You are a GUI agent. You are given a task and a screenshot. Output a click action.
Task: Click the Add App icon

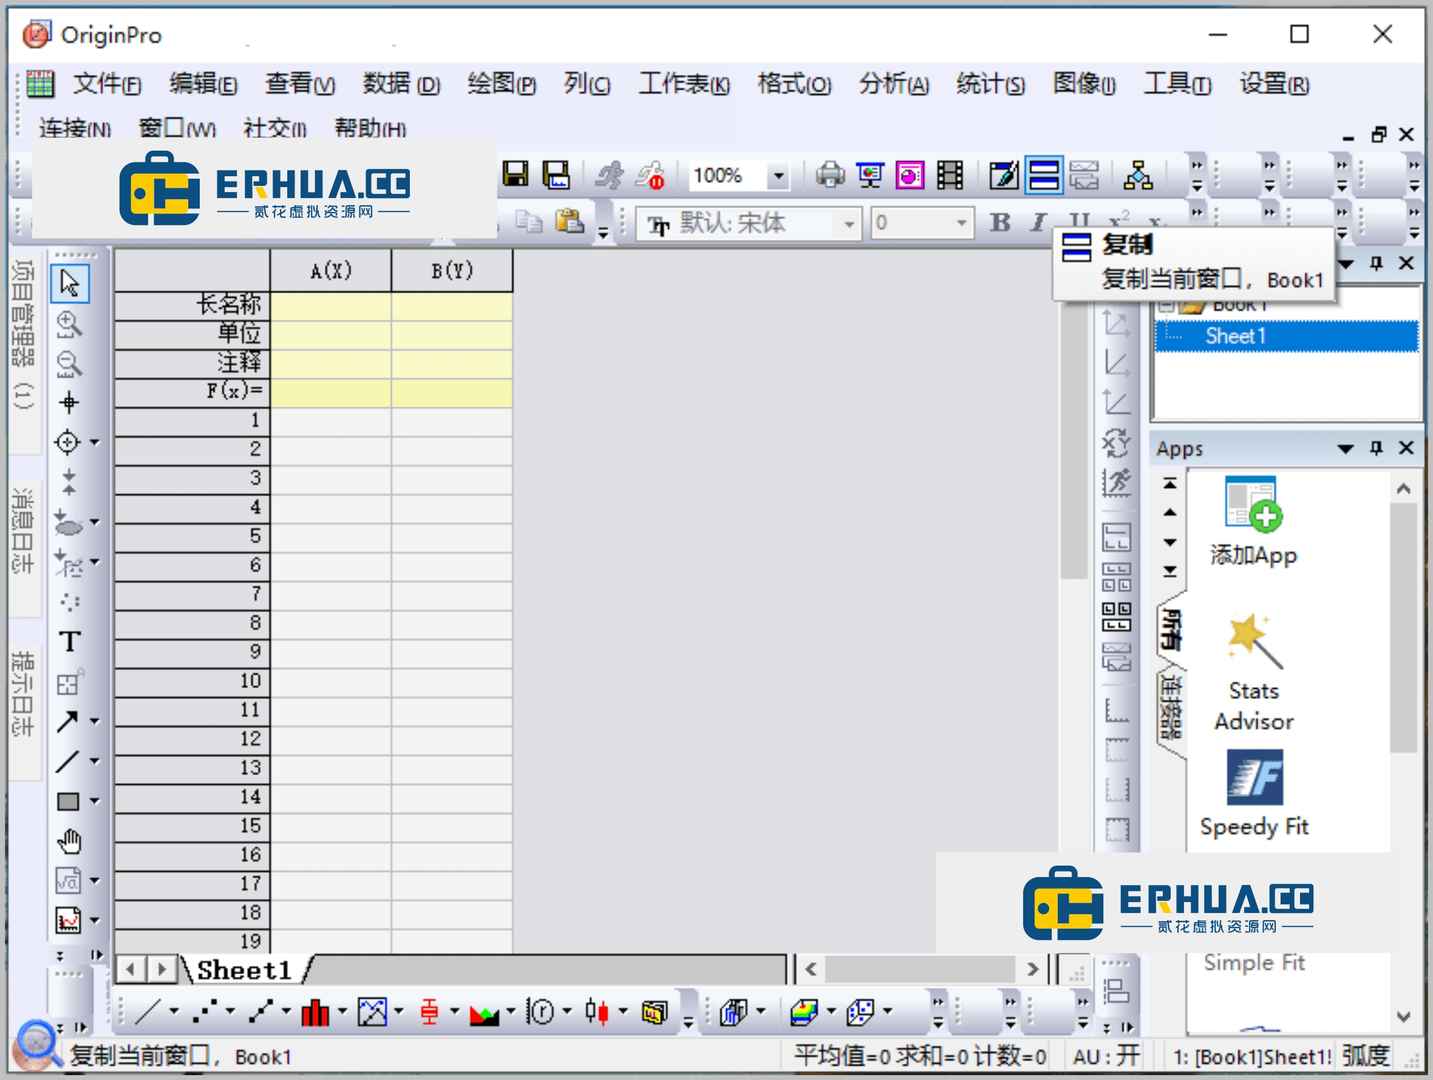[1253, 522]
